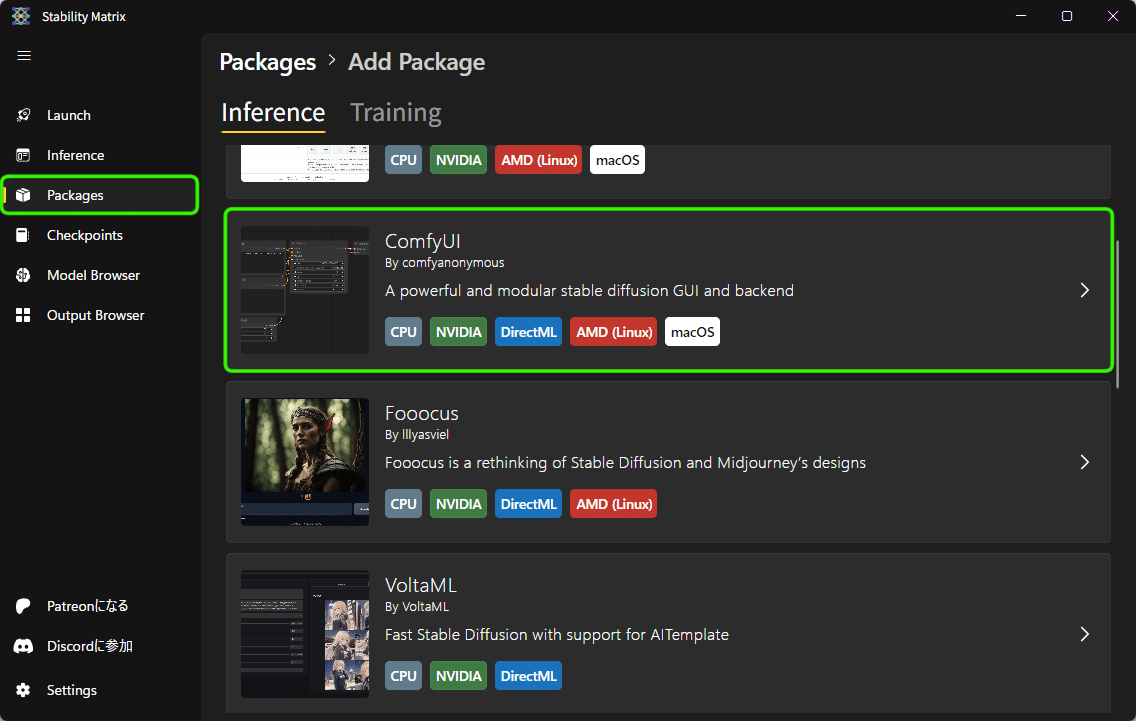The height and width of the screenshot is (721, 1136).
Task: Click the Fooocus DirectML badge
Action: click(x=528, y=504)
